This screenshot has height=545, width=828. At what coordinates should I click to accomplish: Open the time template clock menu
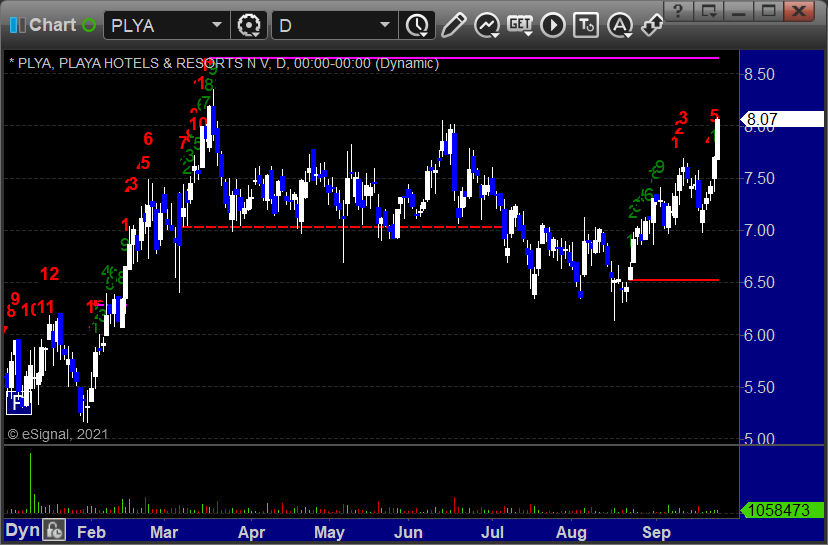point(418,25)
